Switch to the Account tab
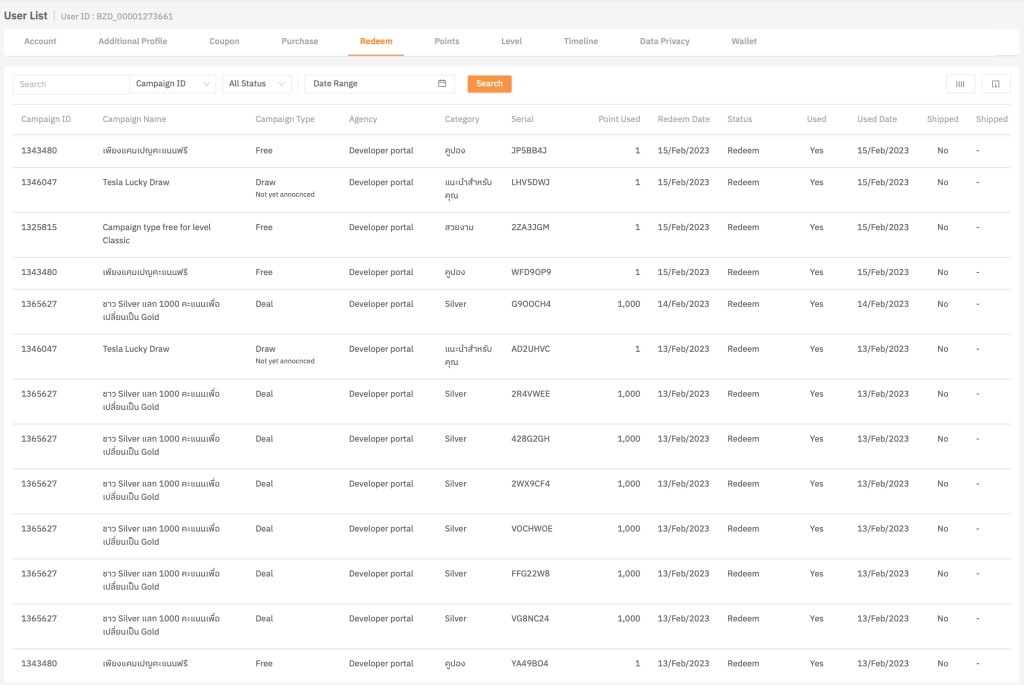Viewport: 1024px width, 685px height. (40, 41)
